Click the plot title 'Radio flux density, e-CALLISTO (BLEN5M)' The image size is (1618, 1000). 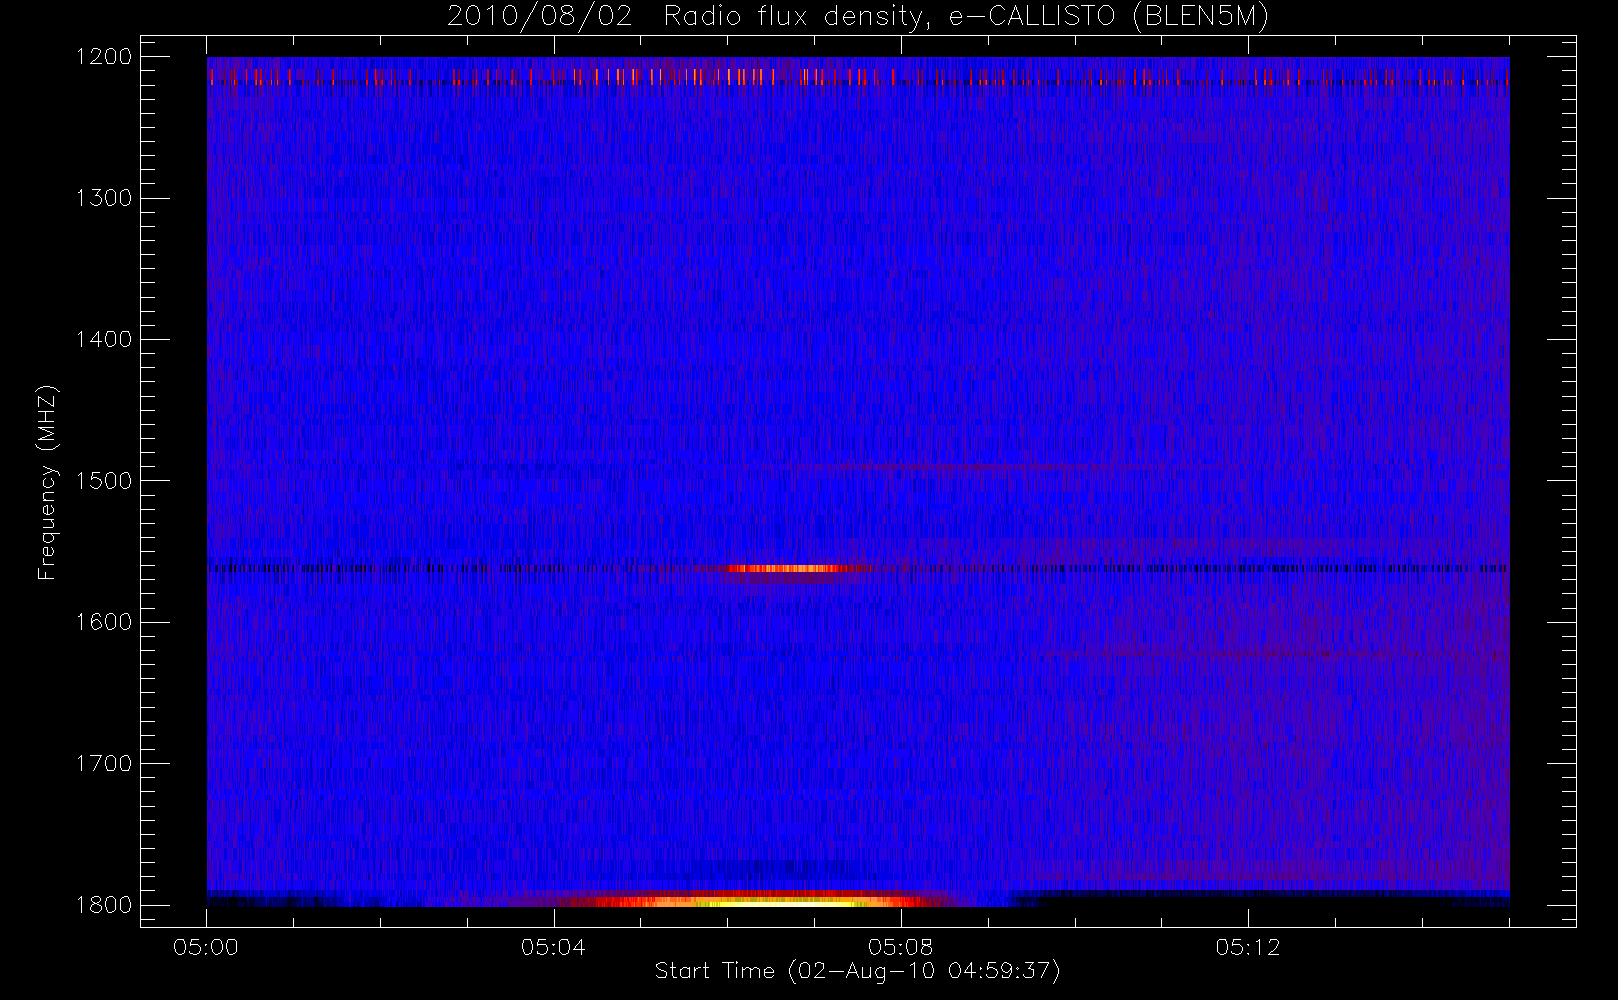(966, 17)
